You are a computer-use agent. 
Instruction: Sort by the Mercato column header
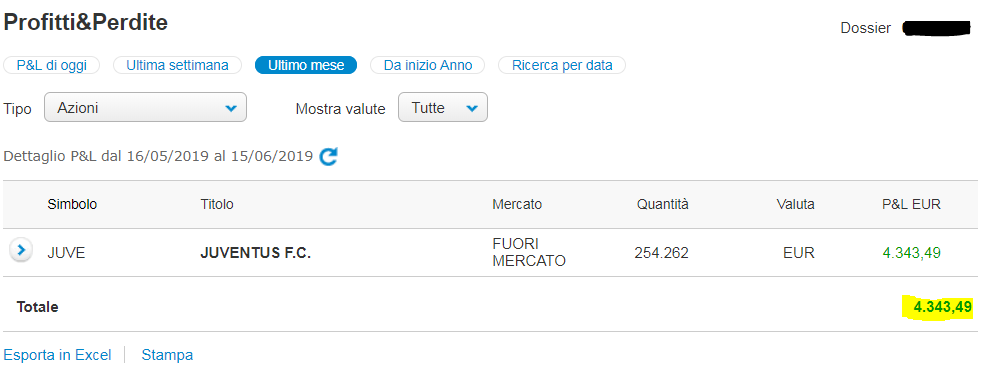(517, 204)
